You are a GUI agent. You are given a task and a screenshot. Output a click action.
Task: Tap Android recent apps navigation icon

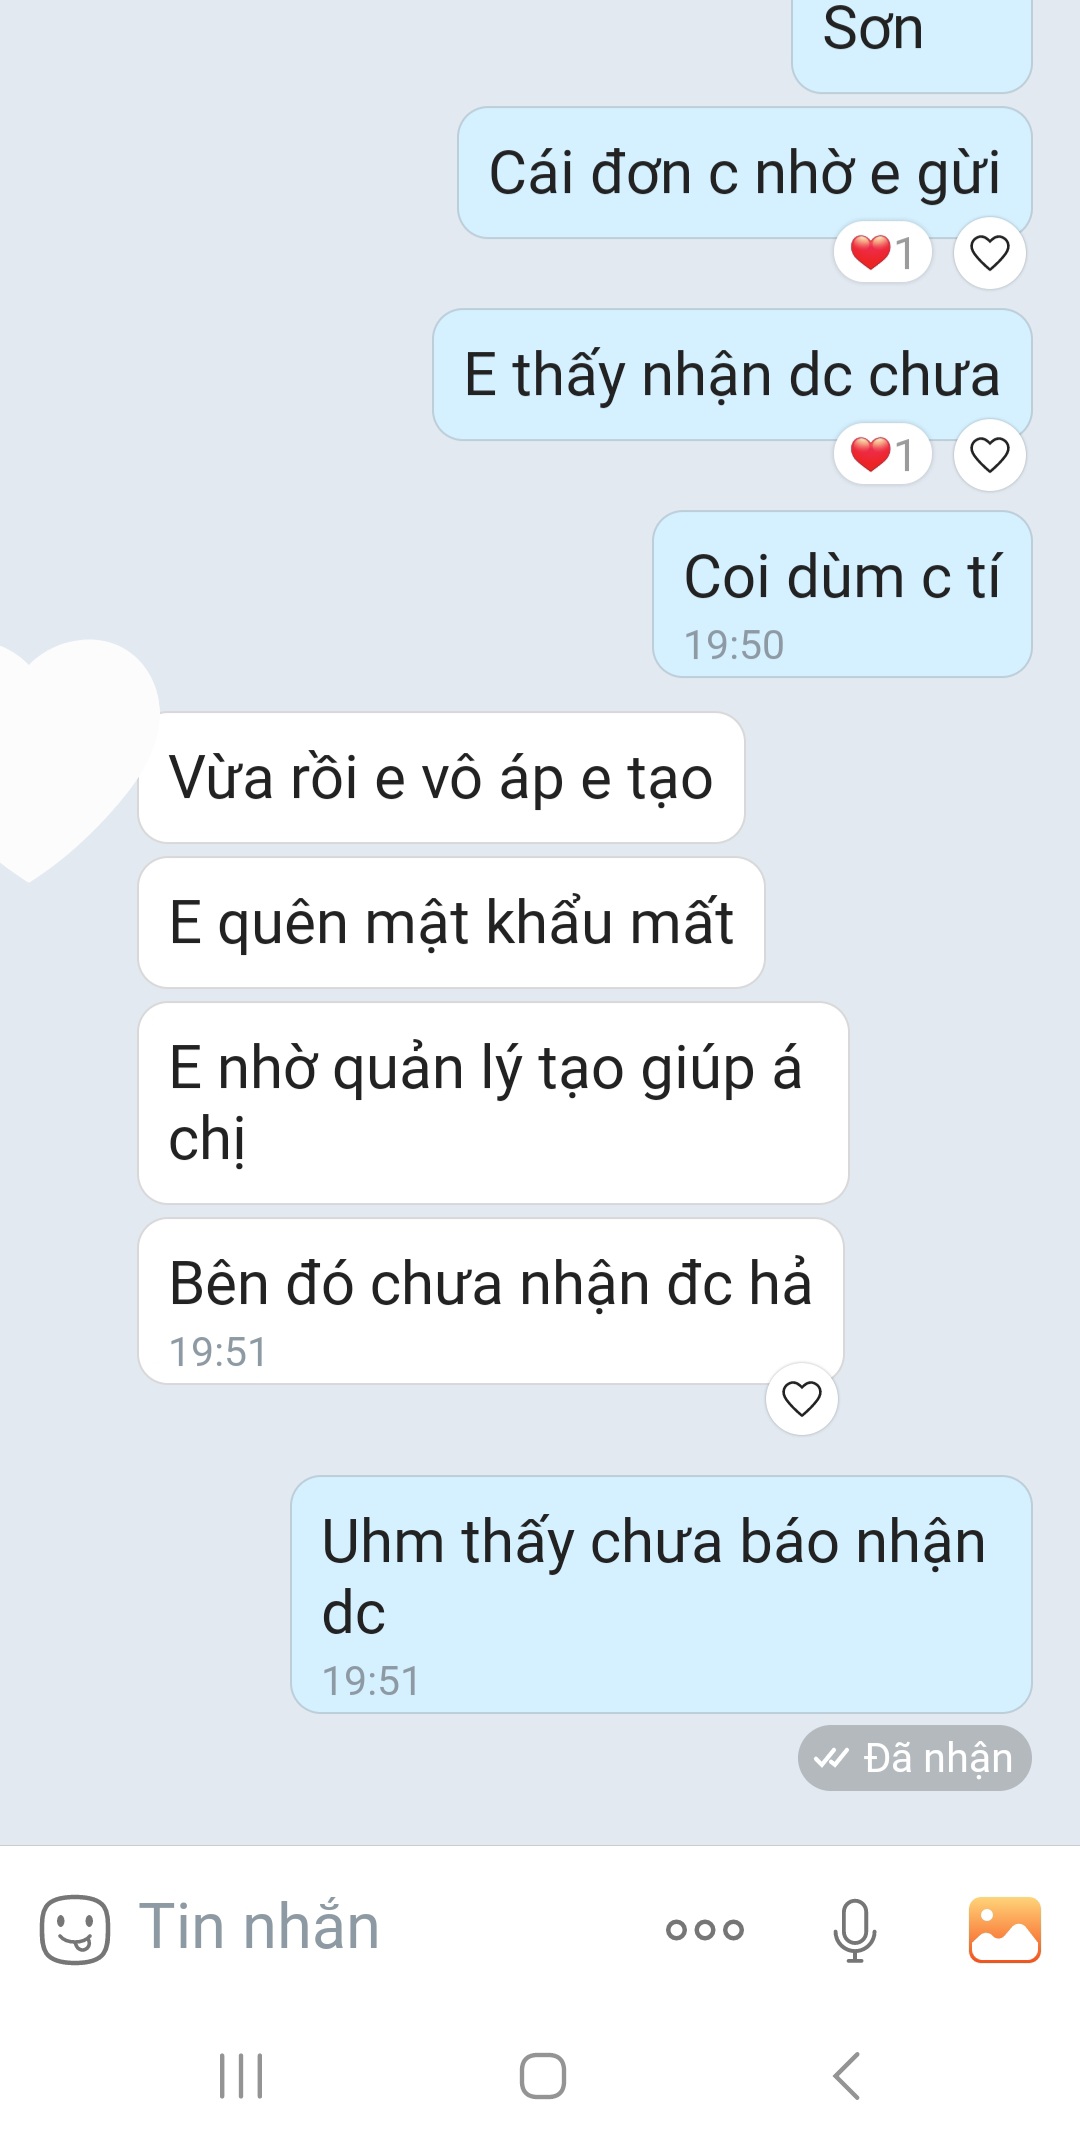point(241,2076)
